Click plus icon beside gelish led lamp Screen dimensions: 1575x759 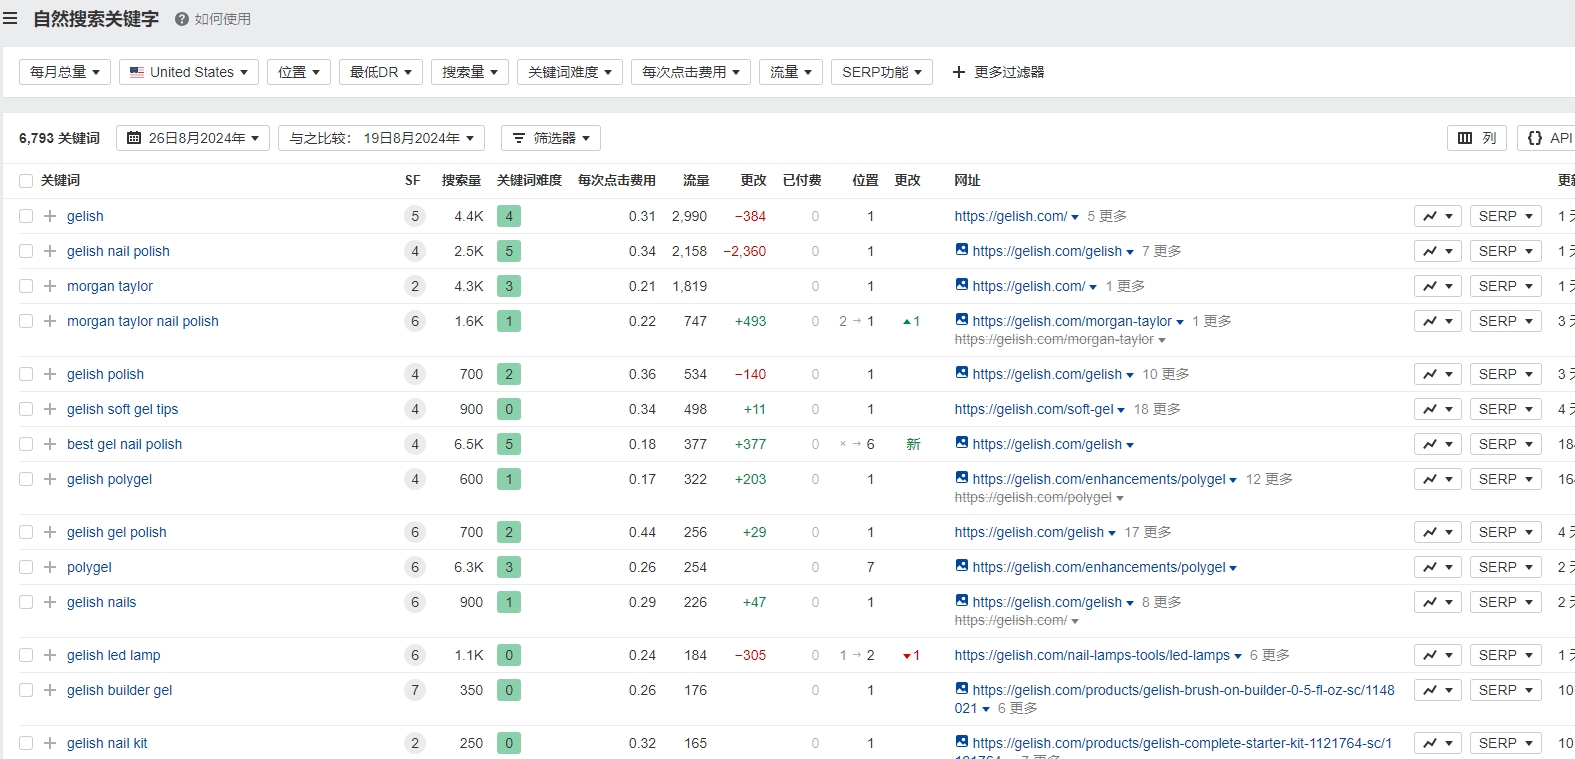(50, 655)
